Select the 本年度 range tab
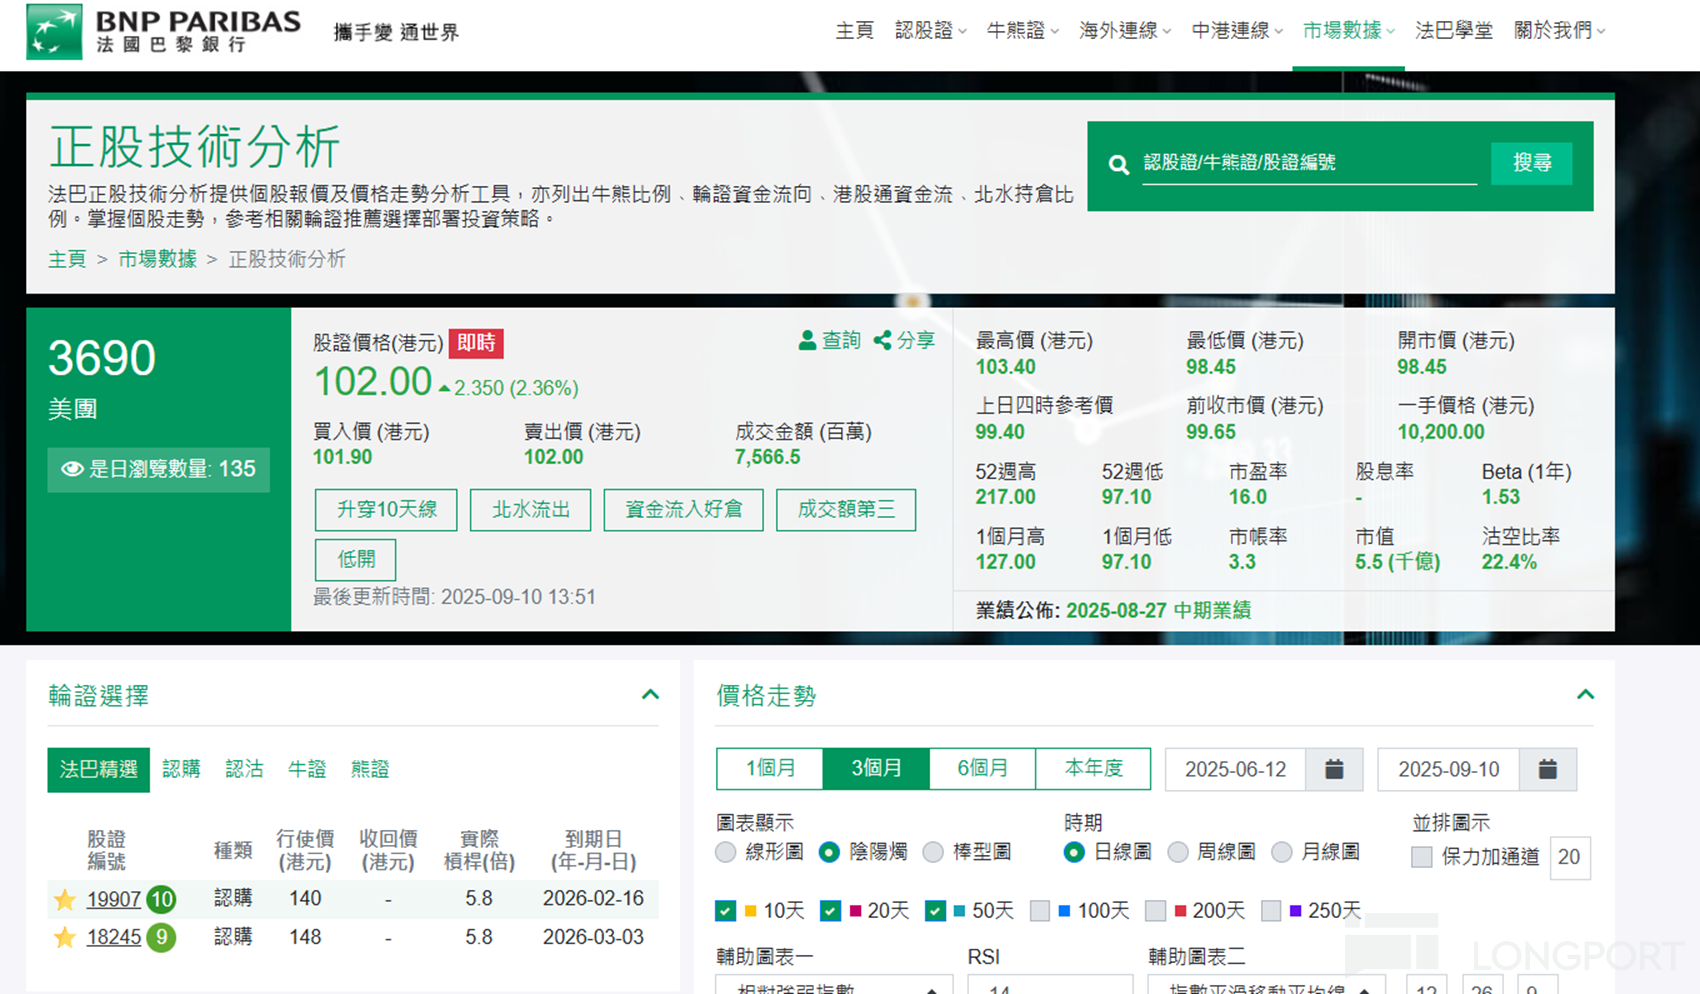The image size is (1700, 994). 1093,769
